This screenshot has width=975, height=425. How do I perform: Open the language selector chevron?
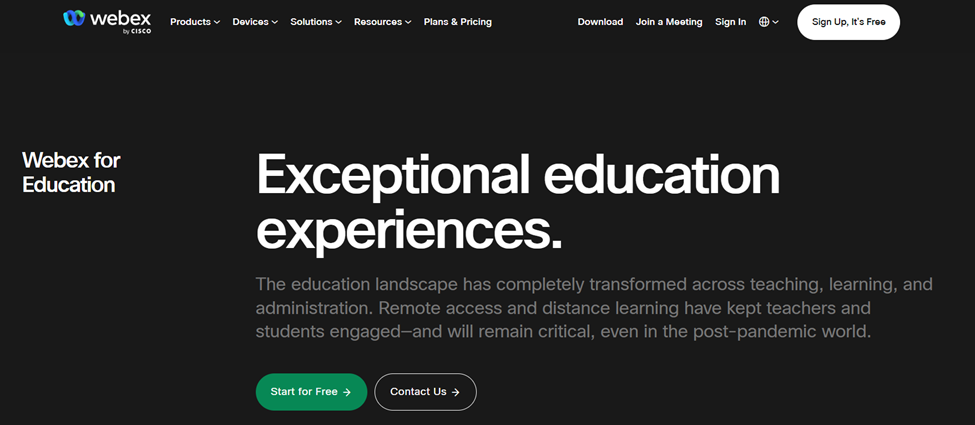click(776, 22)
